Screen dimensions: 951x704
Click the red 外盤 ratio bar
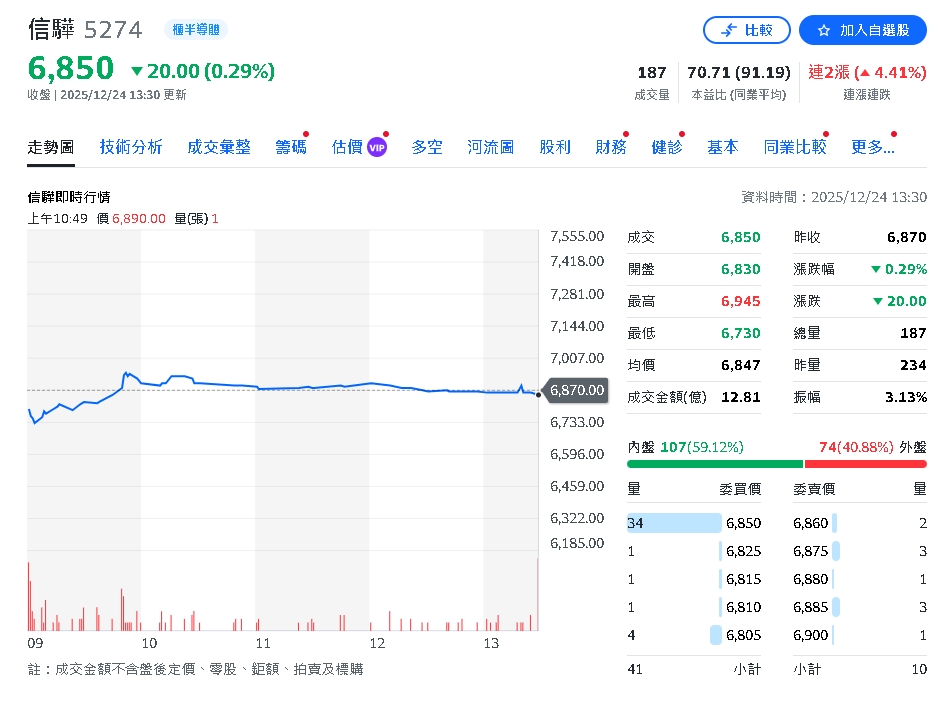point(865,464)
